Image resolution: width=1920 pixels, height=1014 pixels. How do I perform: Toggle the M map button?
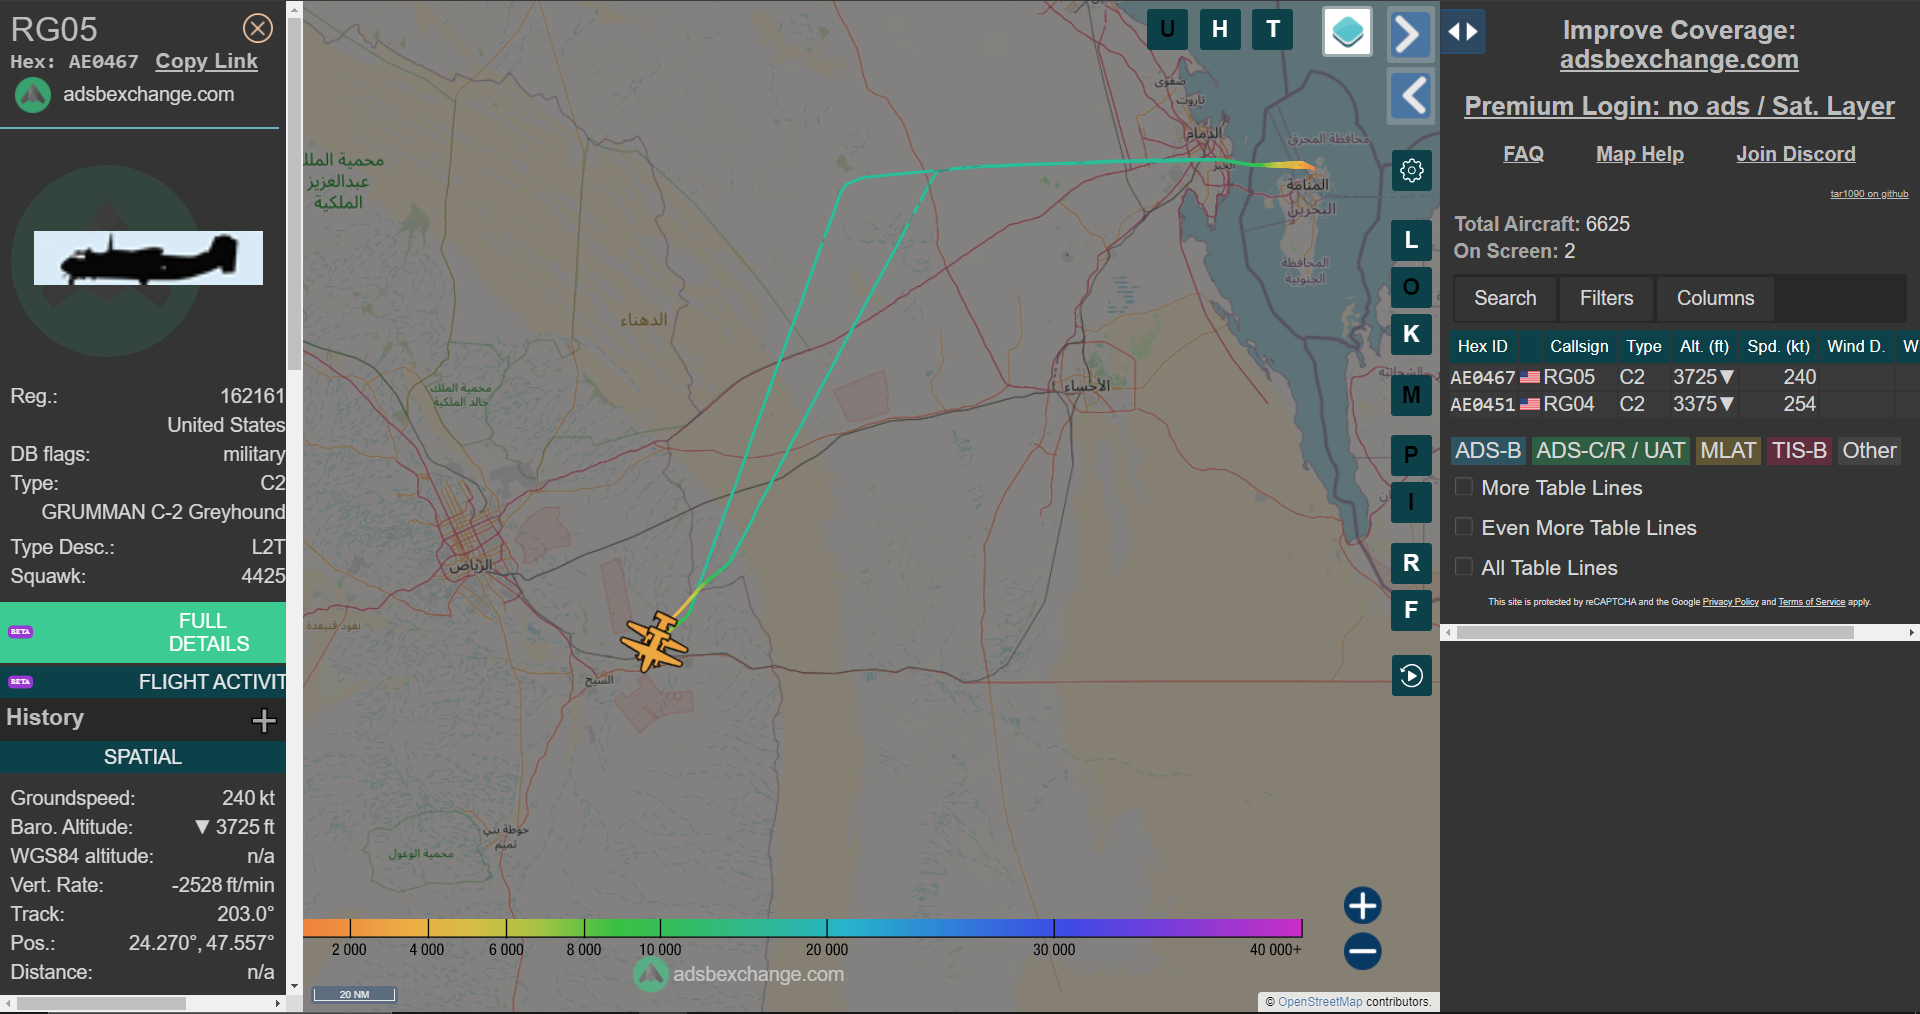1411,395
